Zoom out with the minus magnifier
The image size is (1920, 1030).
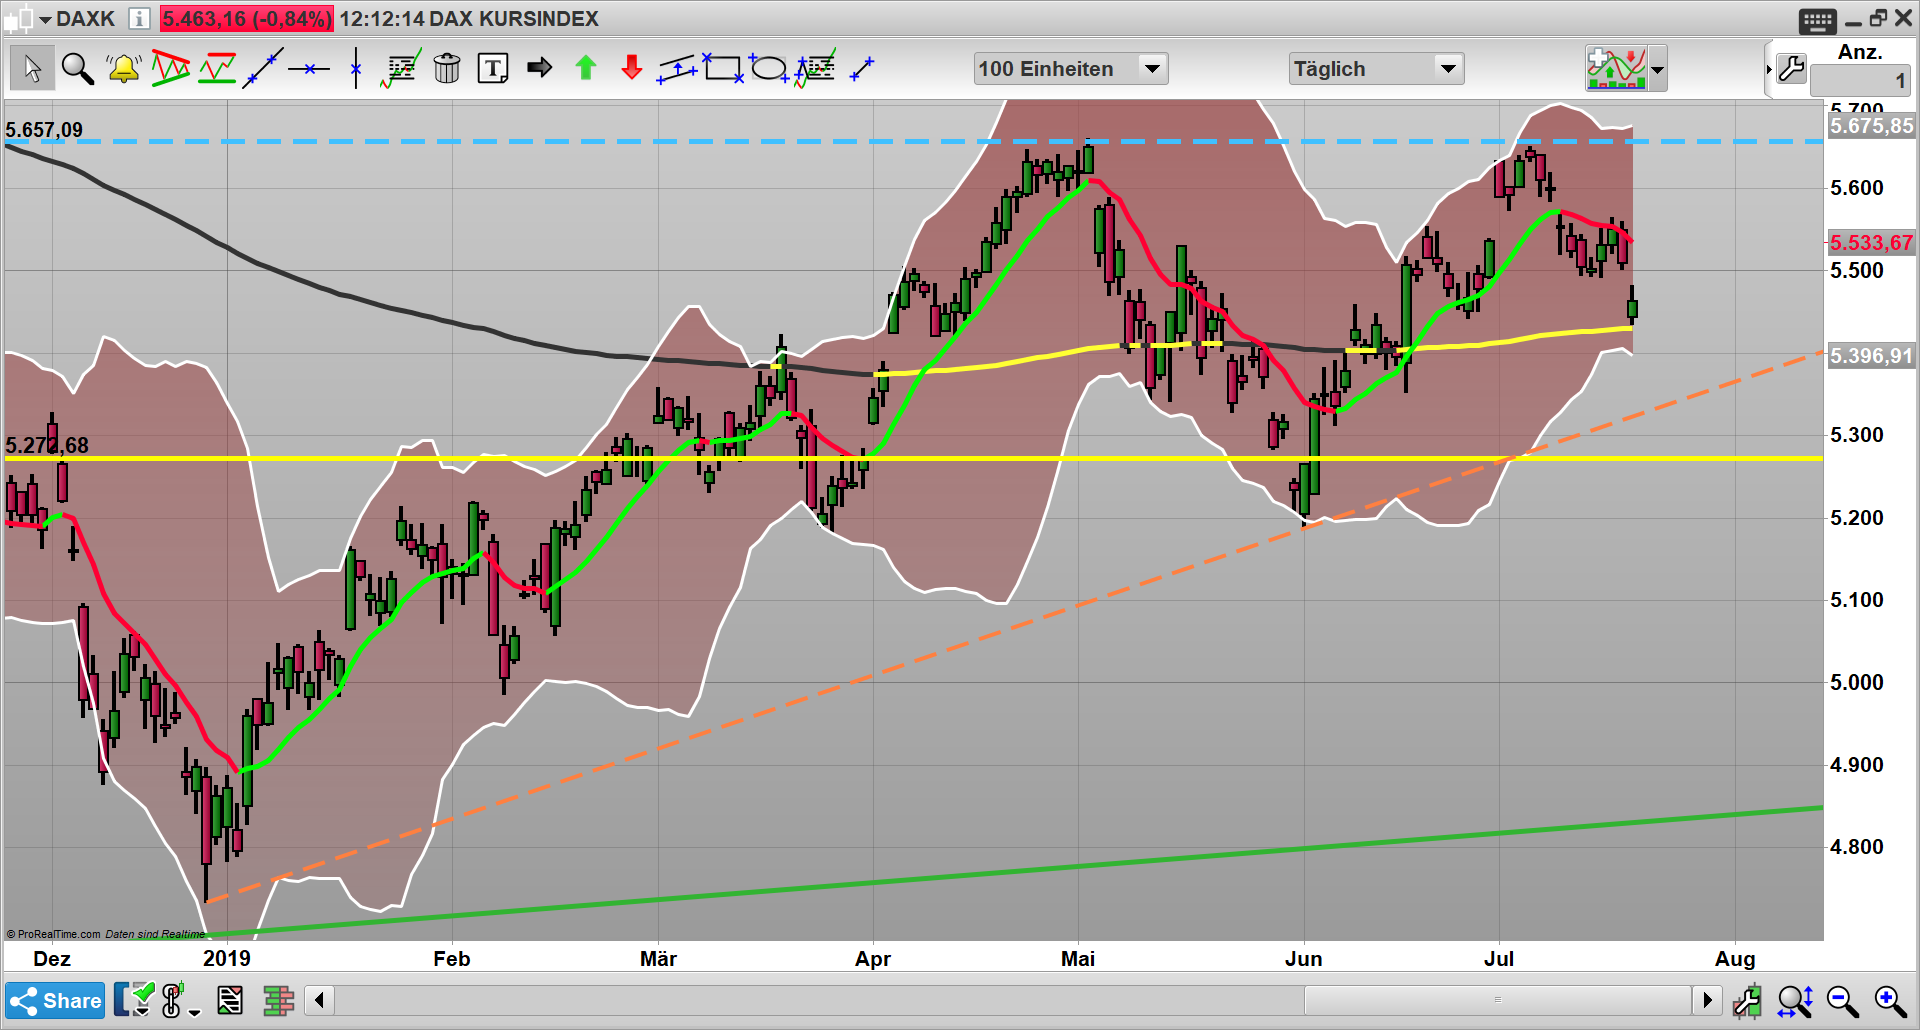(1842, 1000)
